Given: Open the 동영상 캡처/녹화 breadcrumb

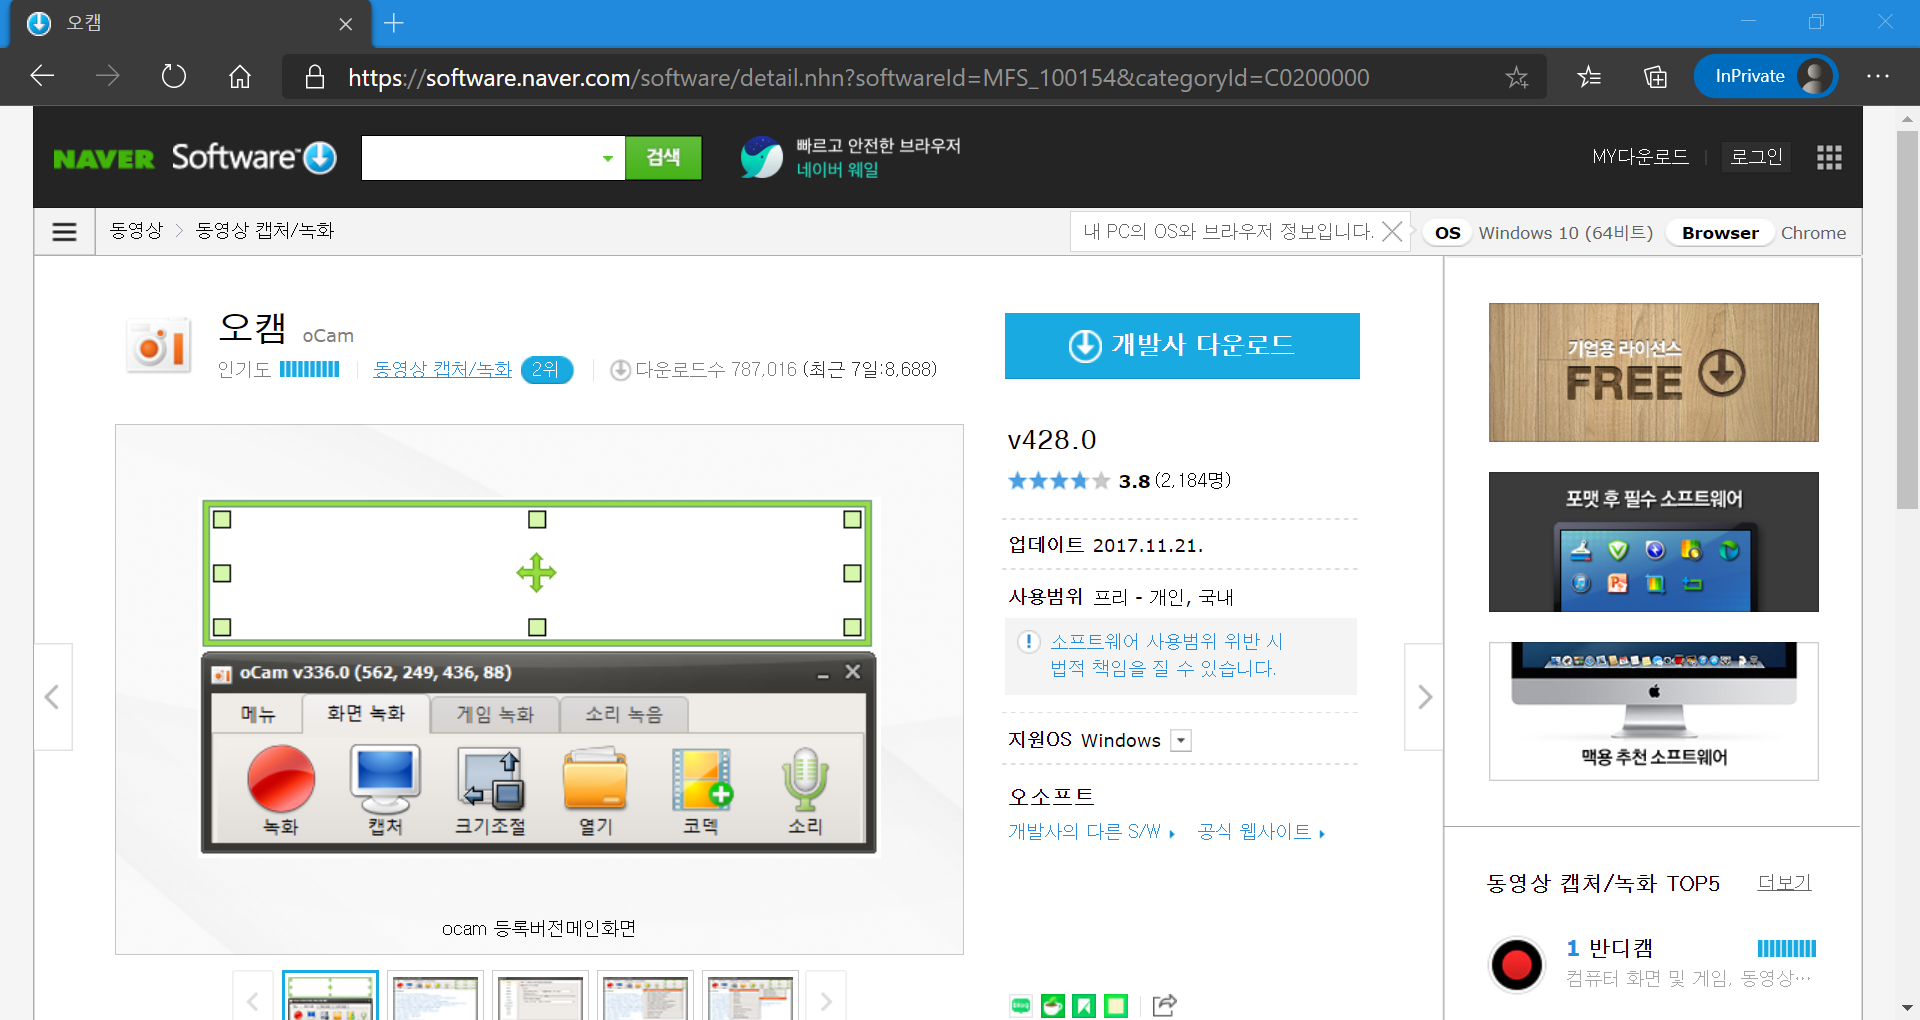Looking at the screenshot, I should point(265,231).
